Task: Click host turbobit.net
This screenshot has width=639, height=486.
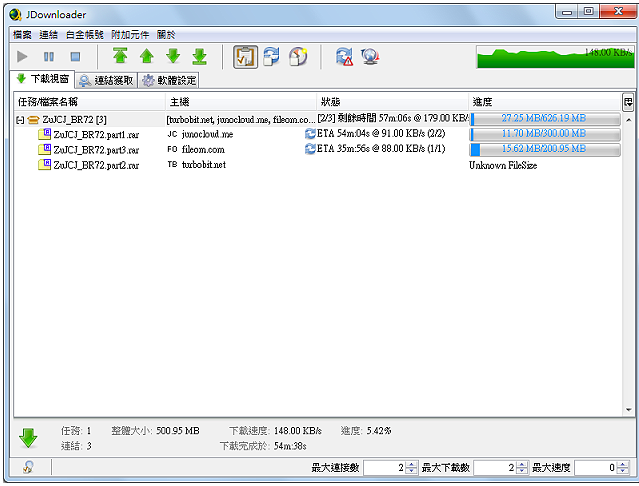Action: 204,165
